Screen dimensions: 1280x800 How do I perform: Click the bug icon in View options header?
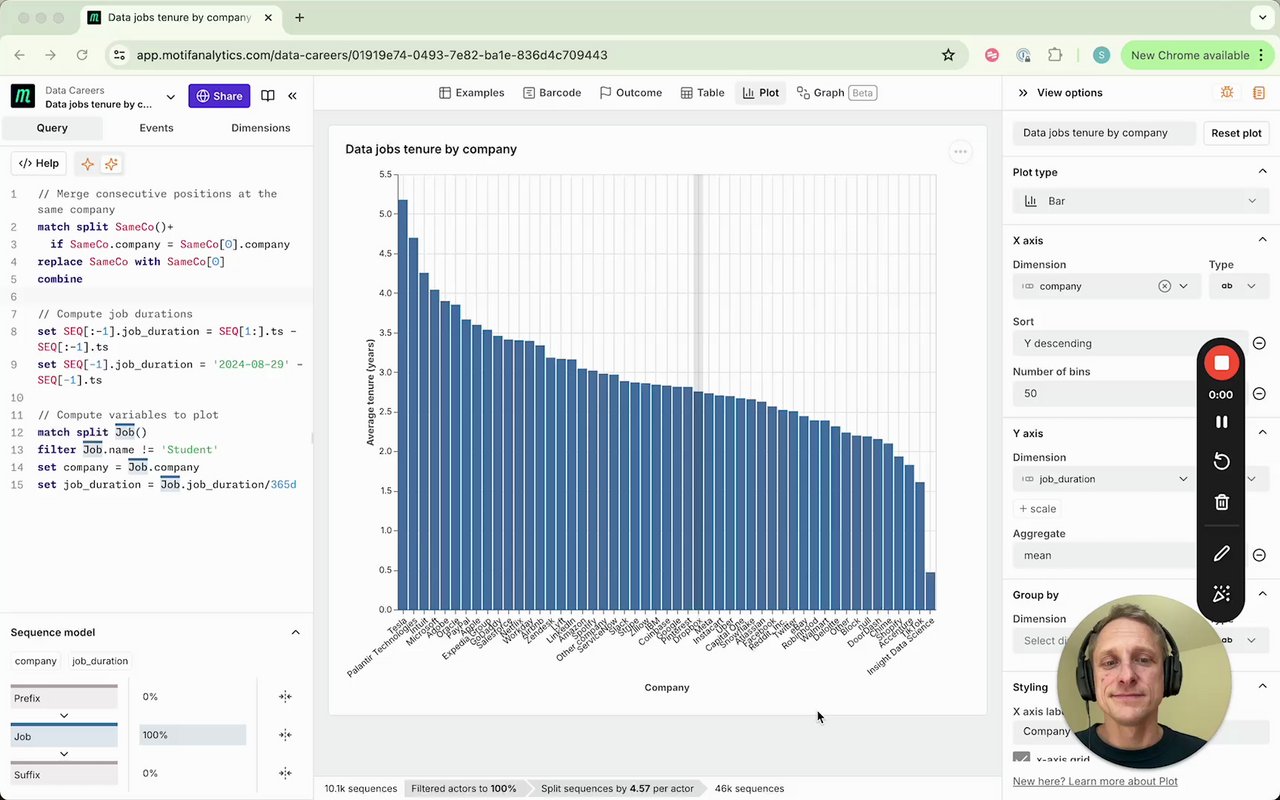coord(1227,93)
